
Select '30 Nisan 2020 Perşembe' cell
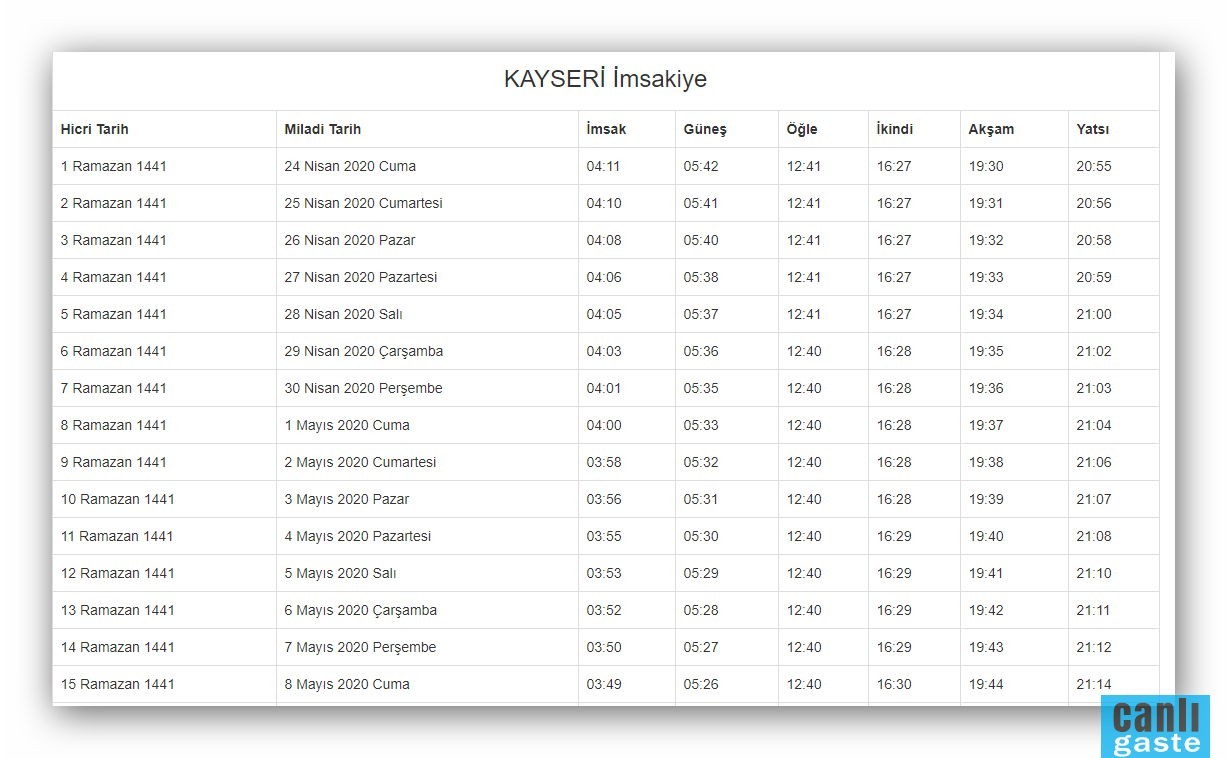363,388
